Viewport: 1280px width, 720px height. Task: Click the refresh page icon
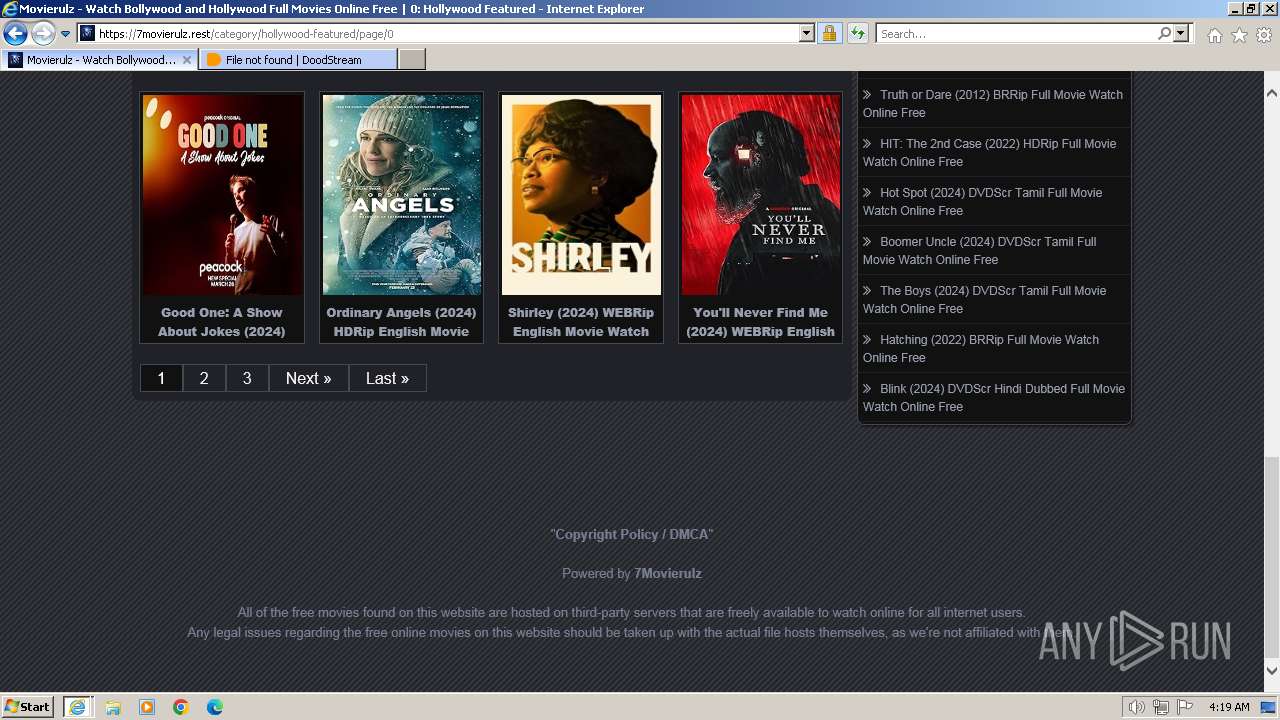click(x=857, y=33)
